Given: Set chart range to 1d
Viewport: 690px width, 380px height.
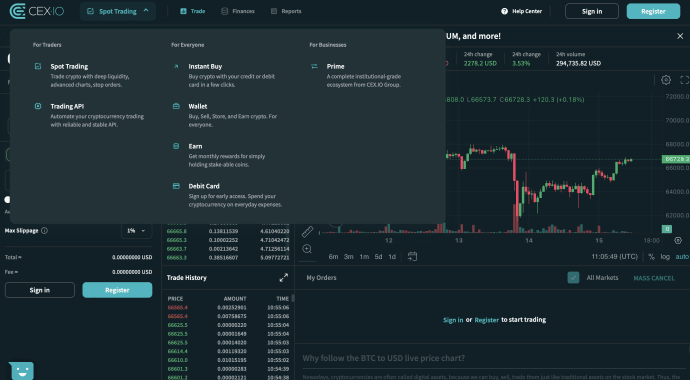Looking at the screenshot, I should 392,257.
